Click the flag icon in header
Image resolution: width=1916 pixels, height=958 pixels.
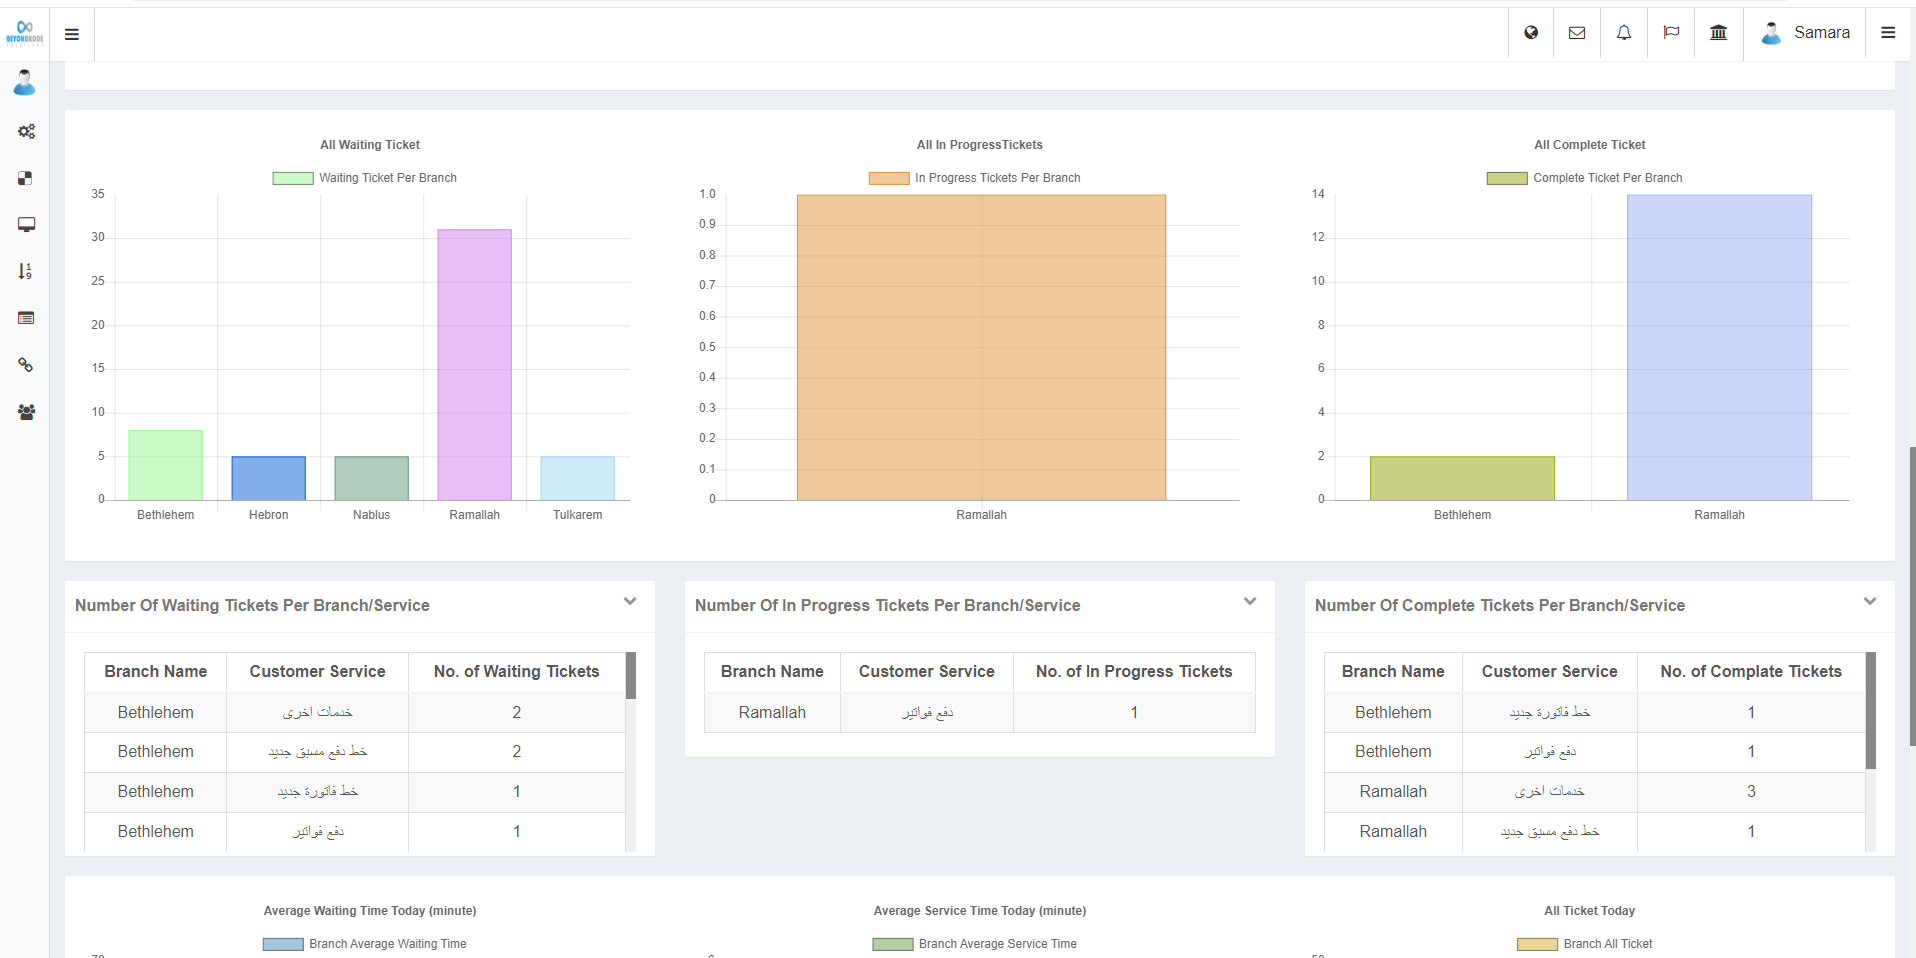[1671, 33]
